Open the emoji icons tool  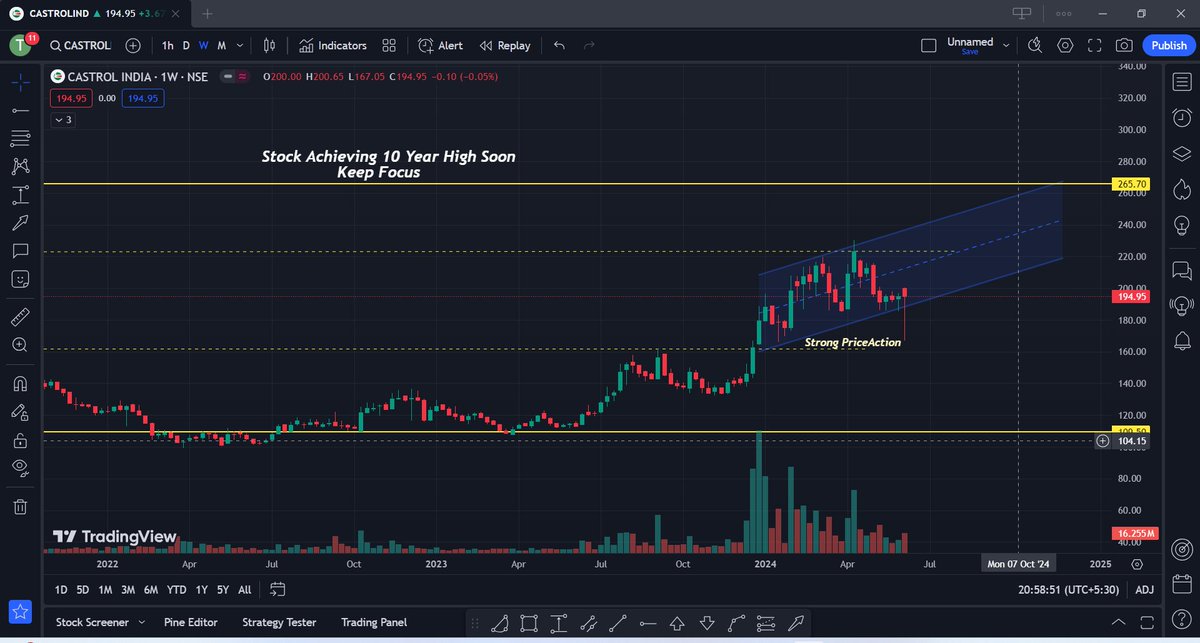(20, 278)
